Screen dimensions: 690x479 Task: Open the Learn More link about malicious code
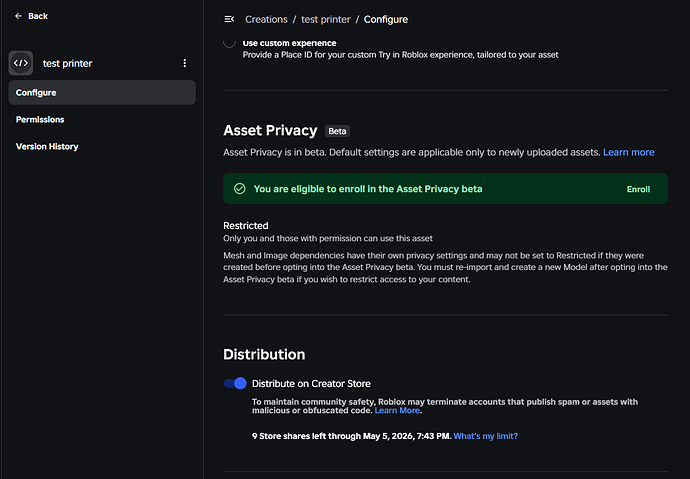coord(397,411)
